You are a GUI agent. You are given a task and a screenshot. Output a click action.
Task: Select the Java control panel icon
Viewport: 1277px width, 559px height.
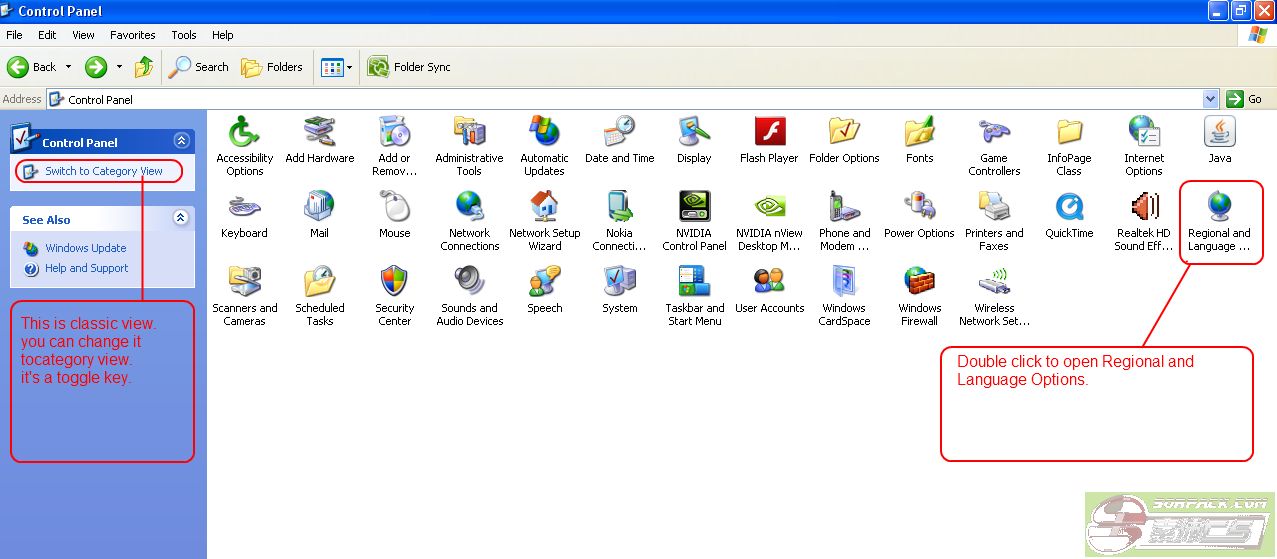1219,133
